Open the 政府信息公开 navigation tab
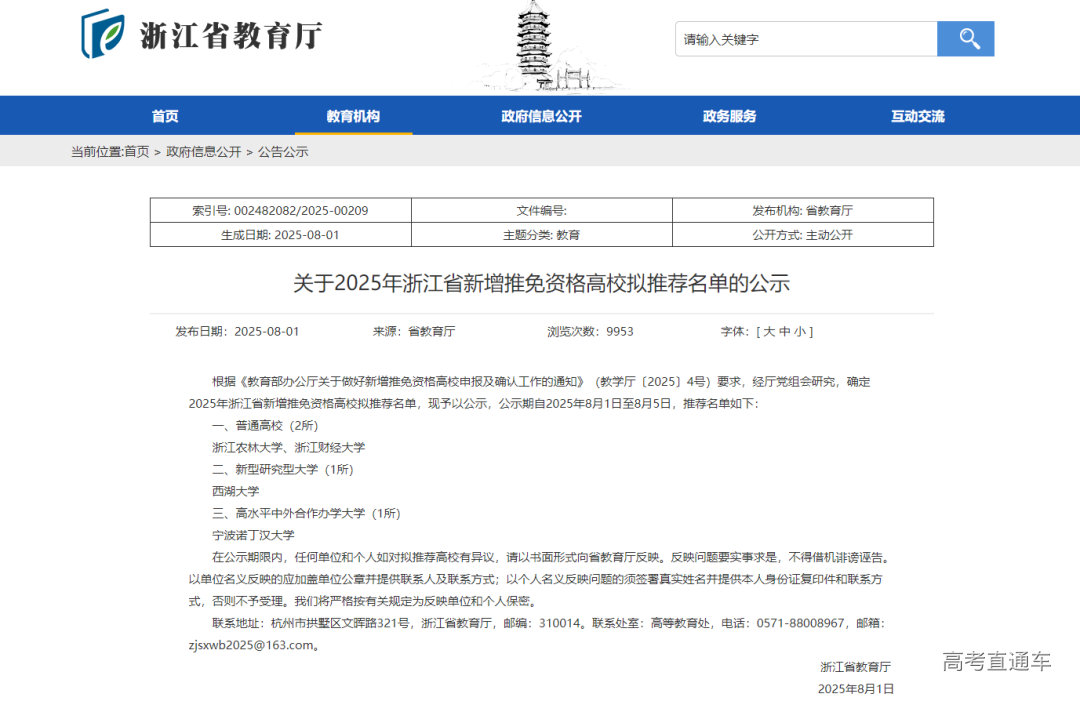 pos(541,116)
